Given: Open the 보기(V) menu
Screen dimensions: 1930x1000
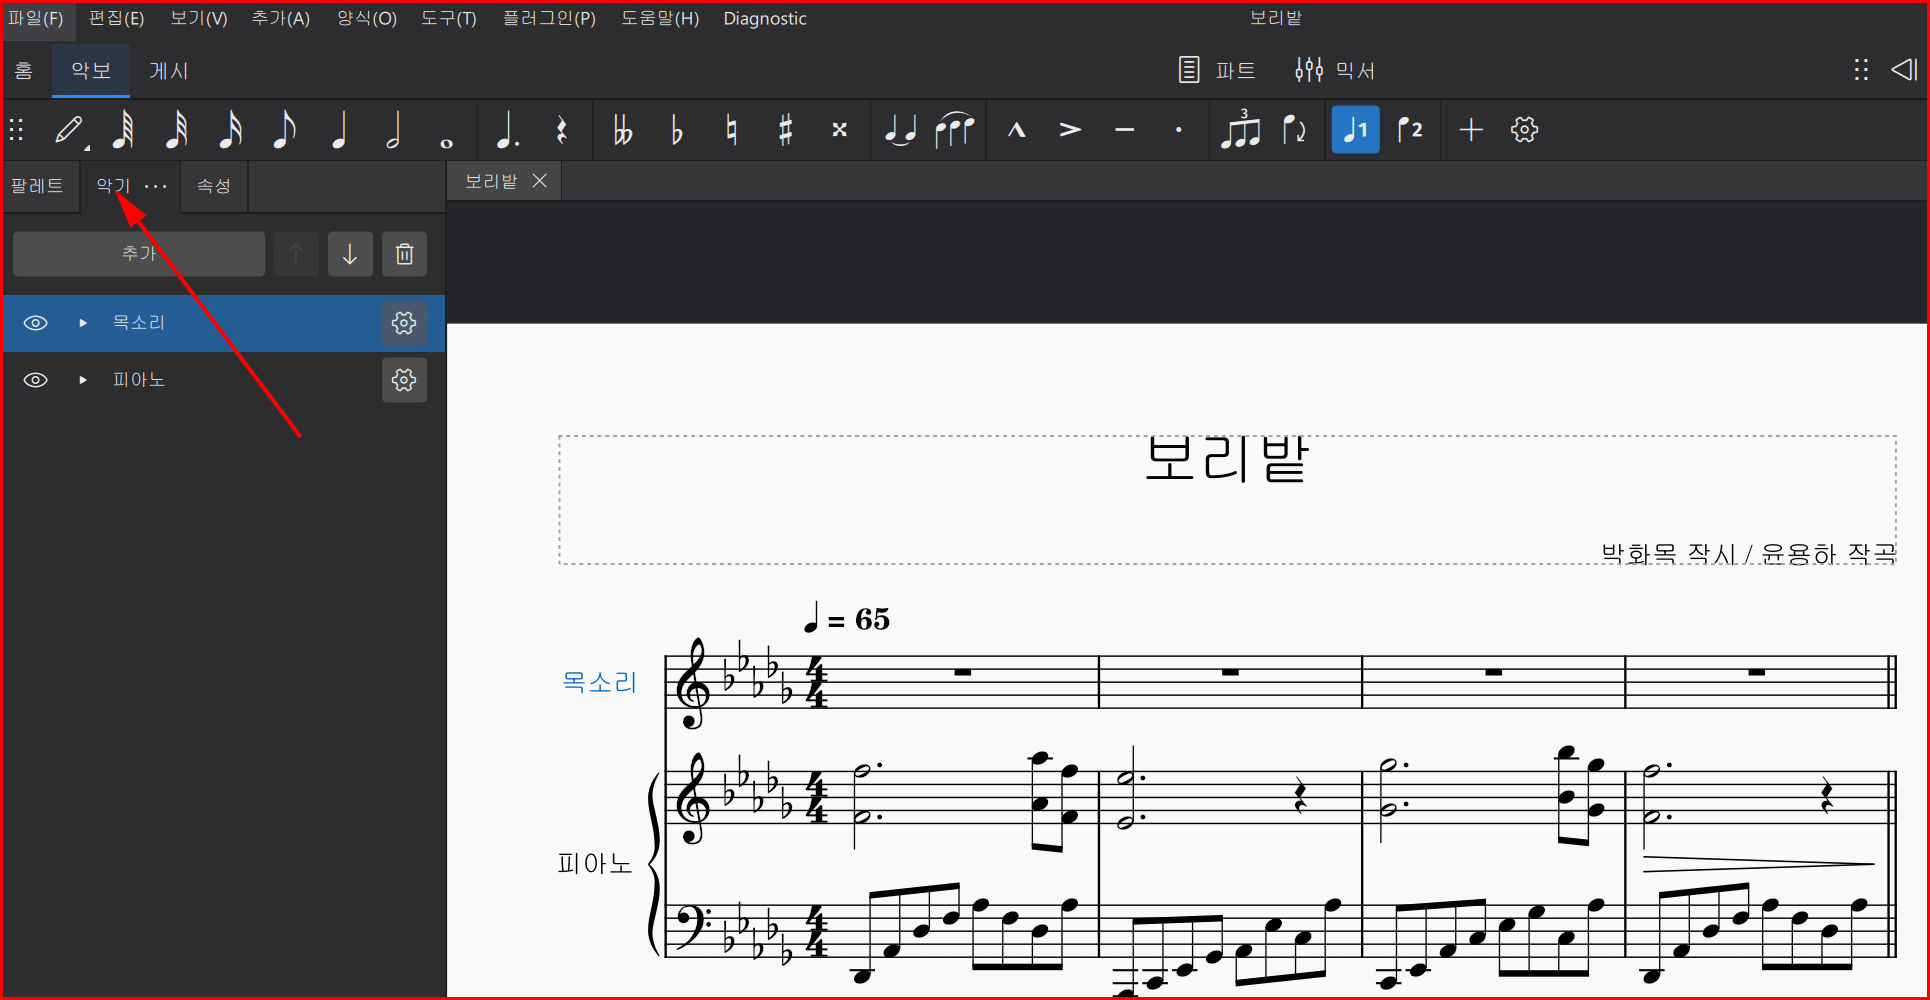Looking at the screenshot, I should point(198,18).
